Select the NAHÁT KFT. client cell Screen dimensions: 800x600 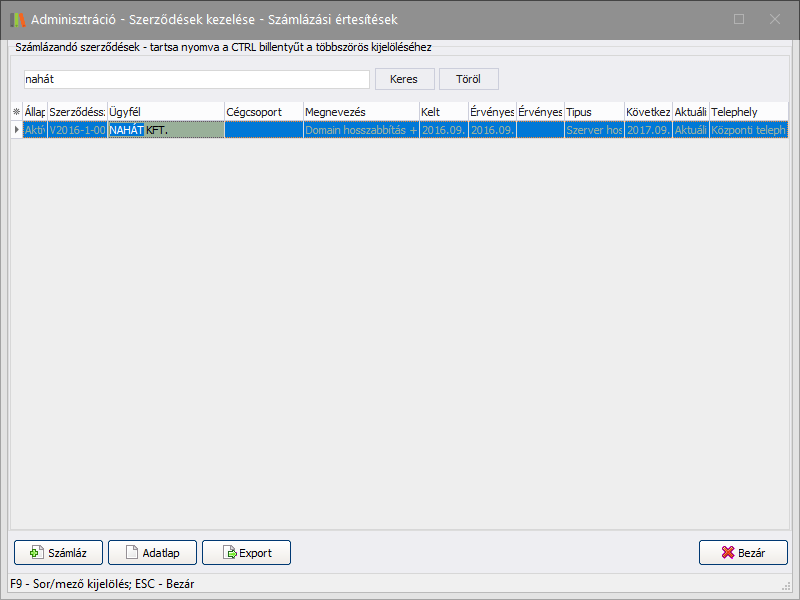coord(165,130)
